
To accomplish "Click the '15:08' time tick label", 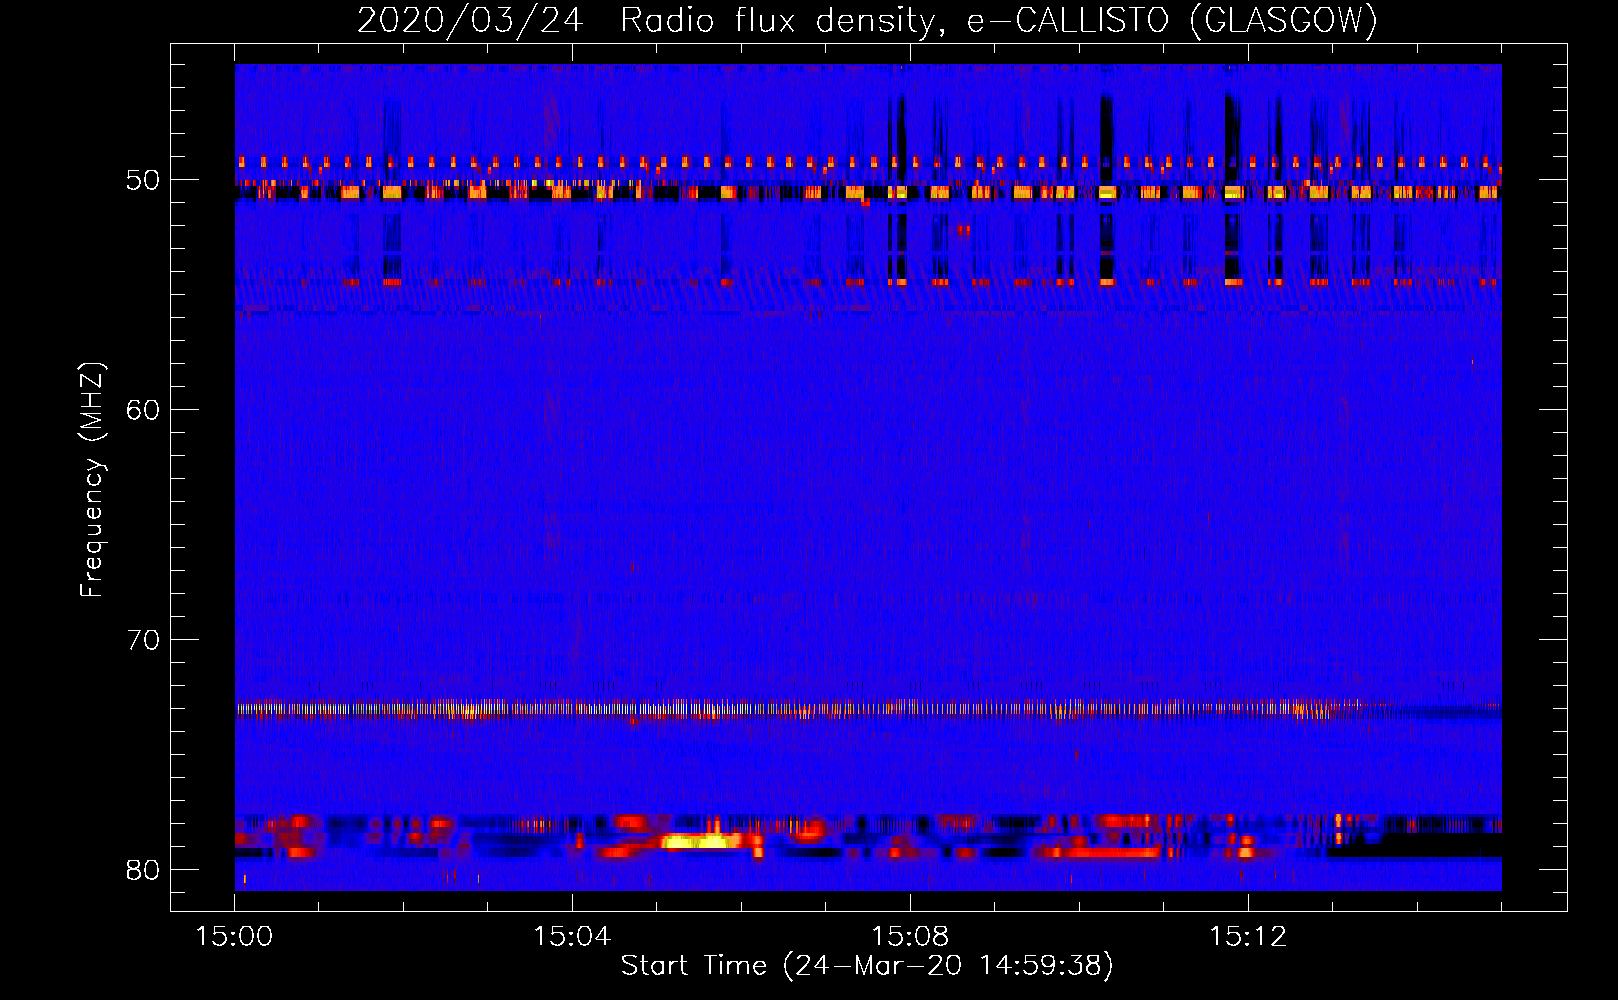I will (x=910, y=937).
